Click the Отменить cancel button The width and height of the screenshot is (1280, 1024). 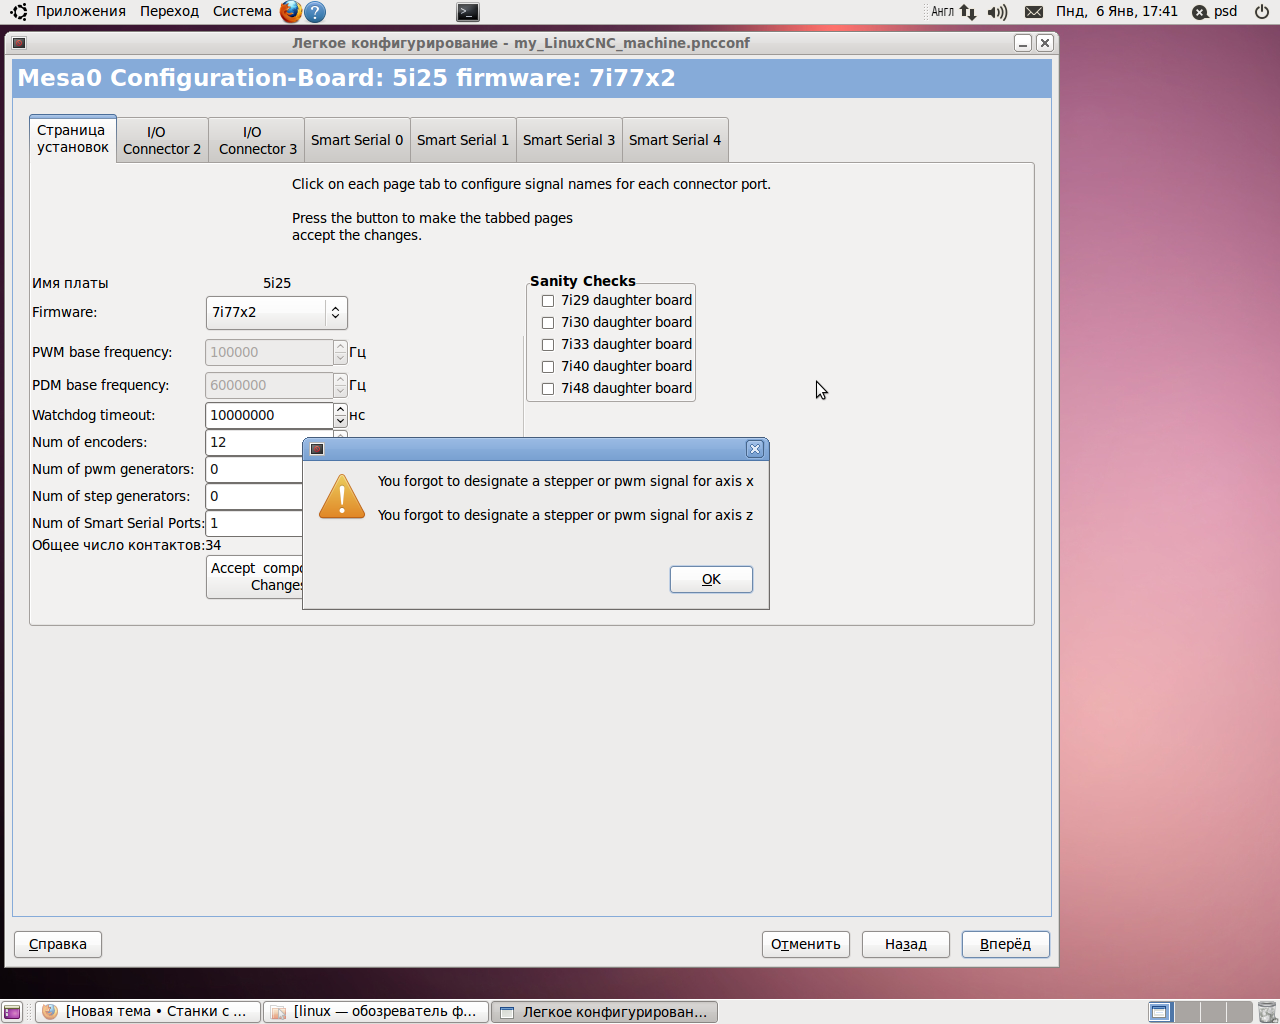pyautogui.click(x=806, y=944)
